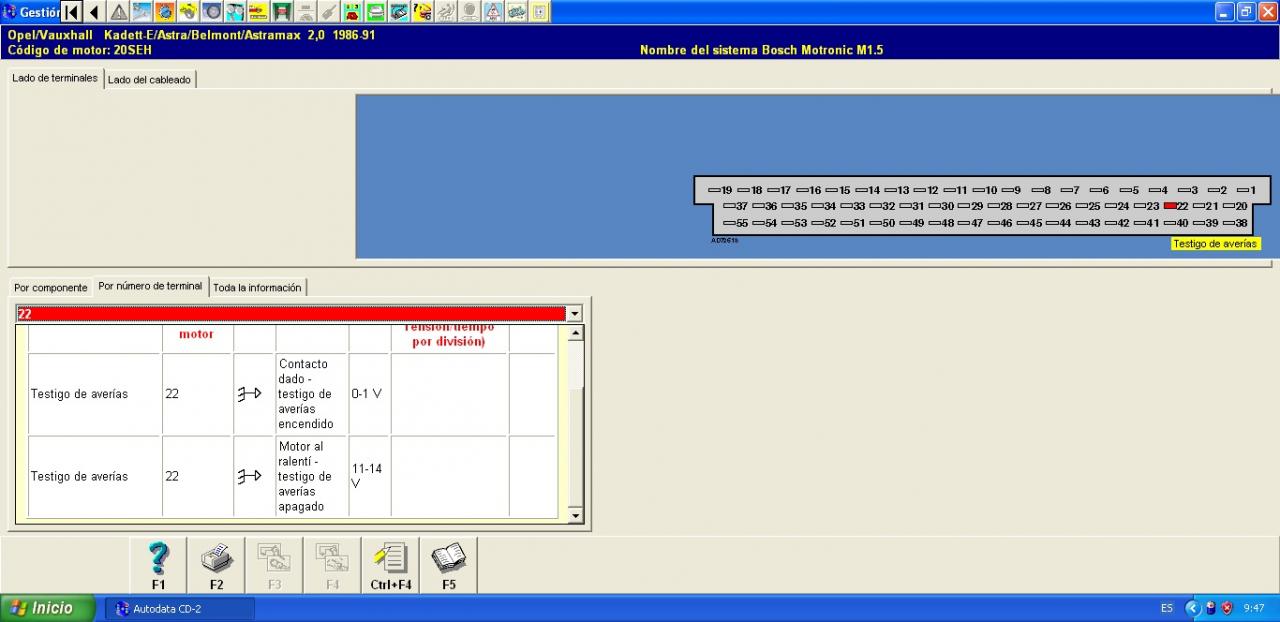Switch to Lado del cableado tab
The width and height of the screenshot is (1280, 622).
(x=150, y=80)
